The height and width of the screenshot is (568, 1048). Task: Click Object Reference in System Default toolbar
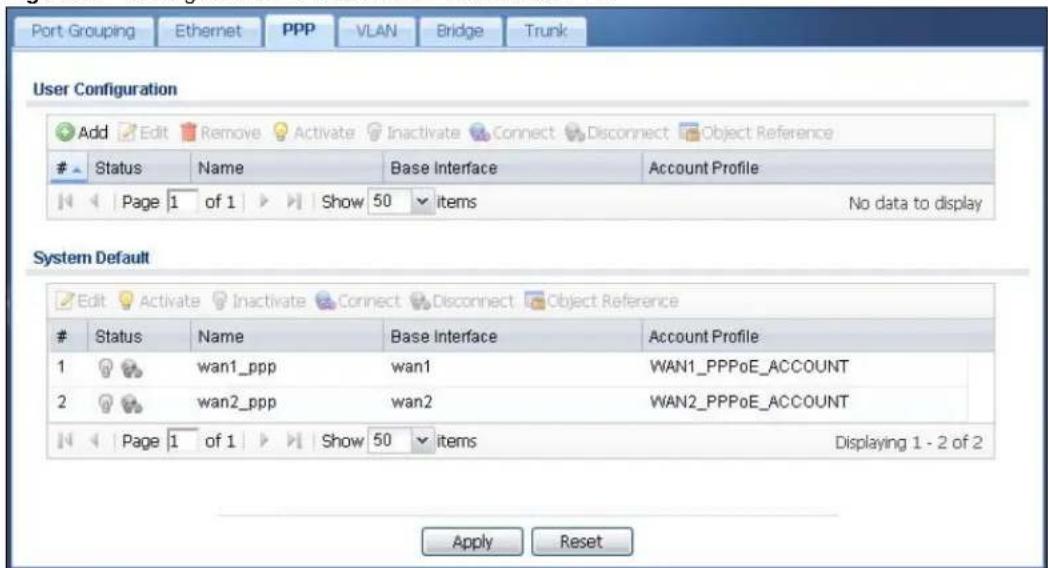tap(602, 301)
